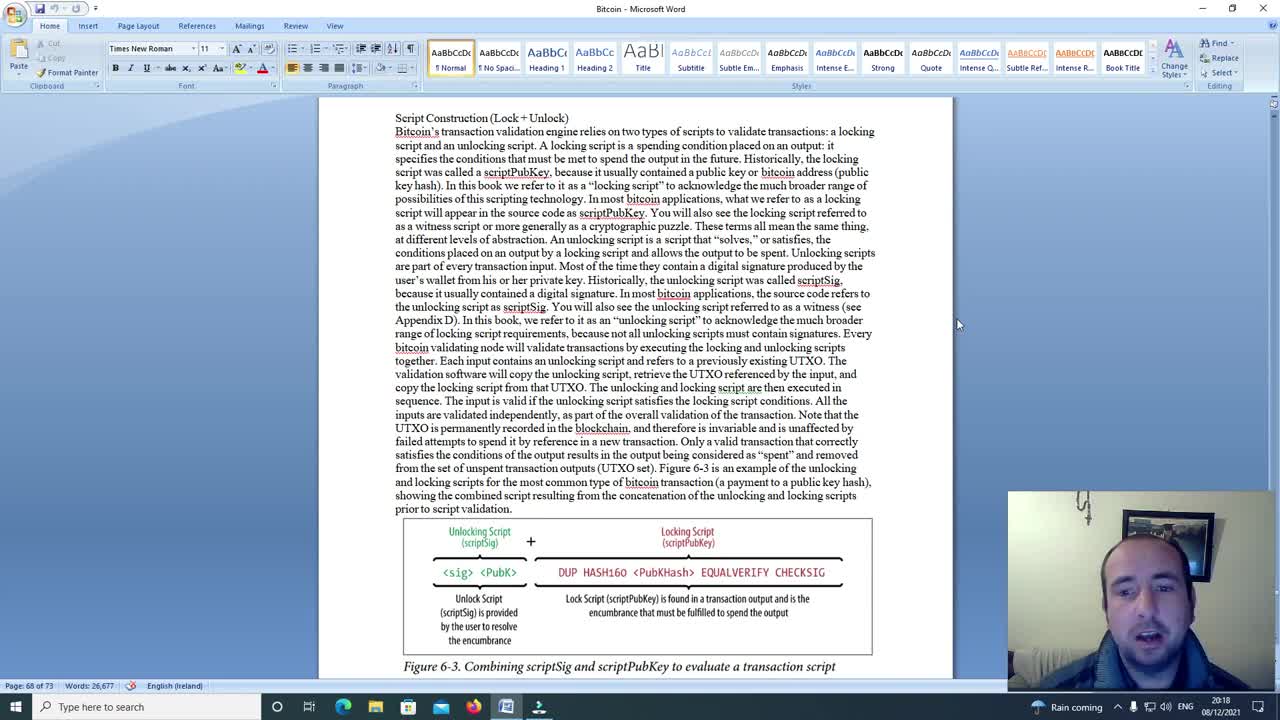Apply the Book Title style
Viewport: 1280px width, 720px height.
click(1123, 58)
